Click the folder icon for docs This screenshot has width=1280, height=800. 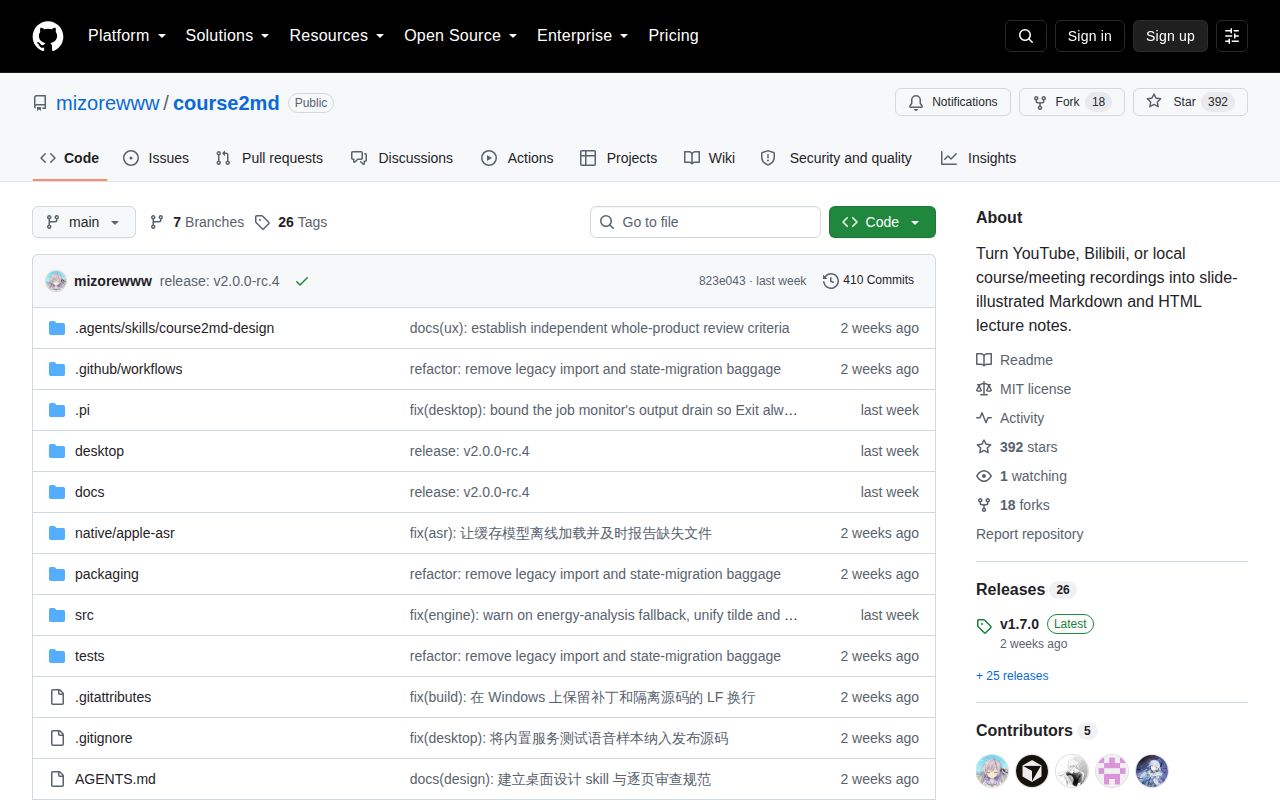pyautogui.click(x=57, y=492)
